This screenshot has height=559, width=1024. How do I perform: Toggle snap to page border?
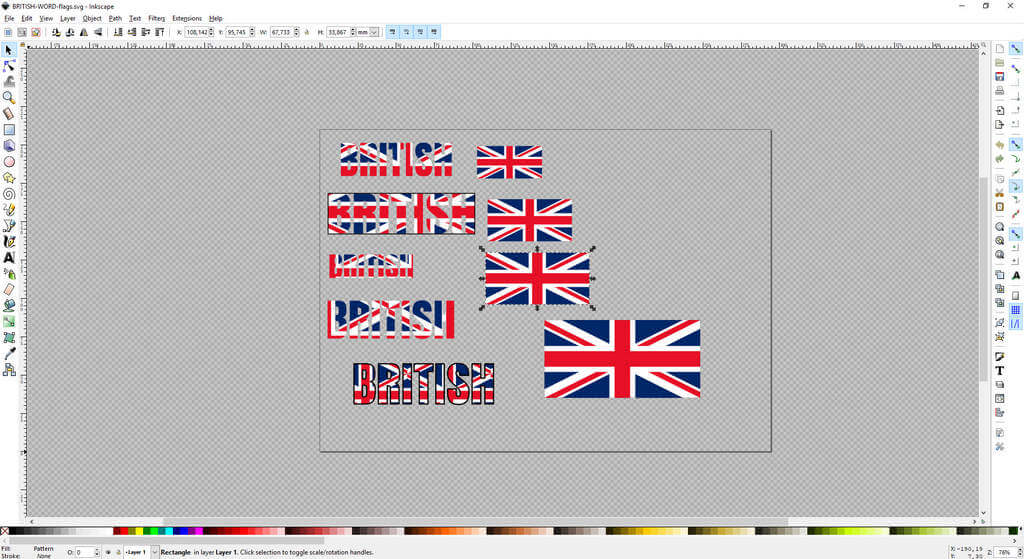click(1016, 295)
